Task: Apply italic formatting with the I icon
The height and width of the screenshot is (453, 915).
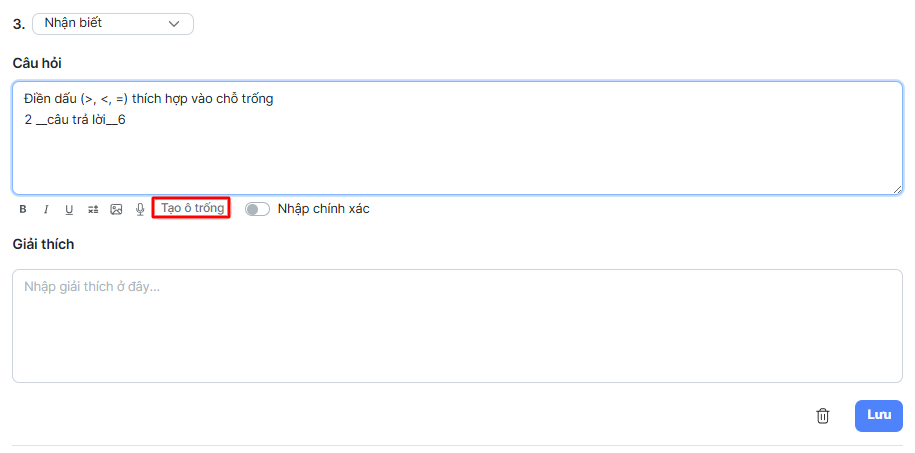Action: coord(46,209)
